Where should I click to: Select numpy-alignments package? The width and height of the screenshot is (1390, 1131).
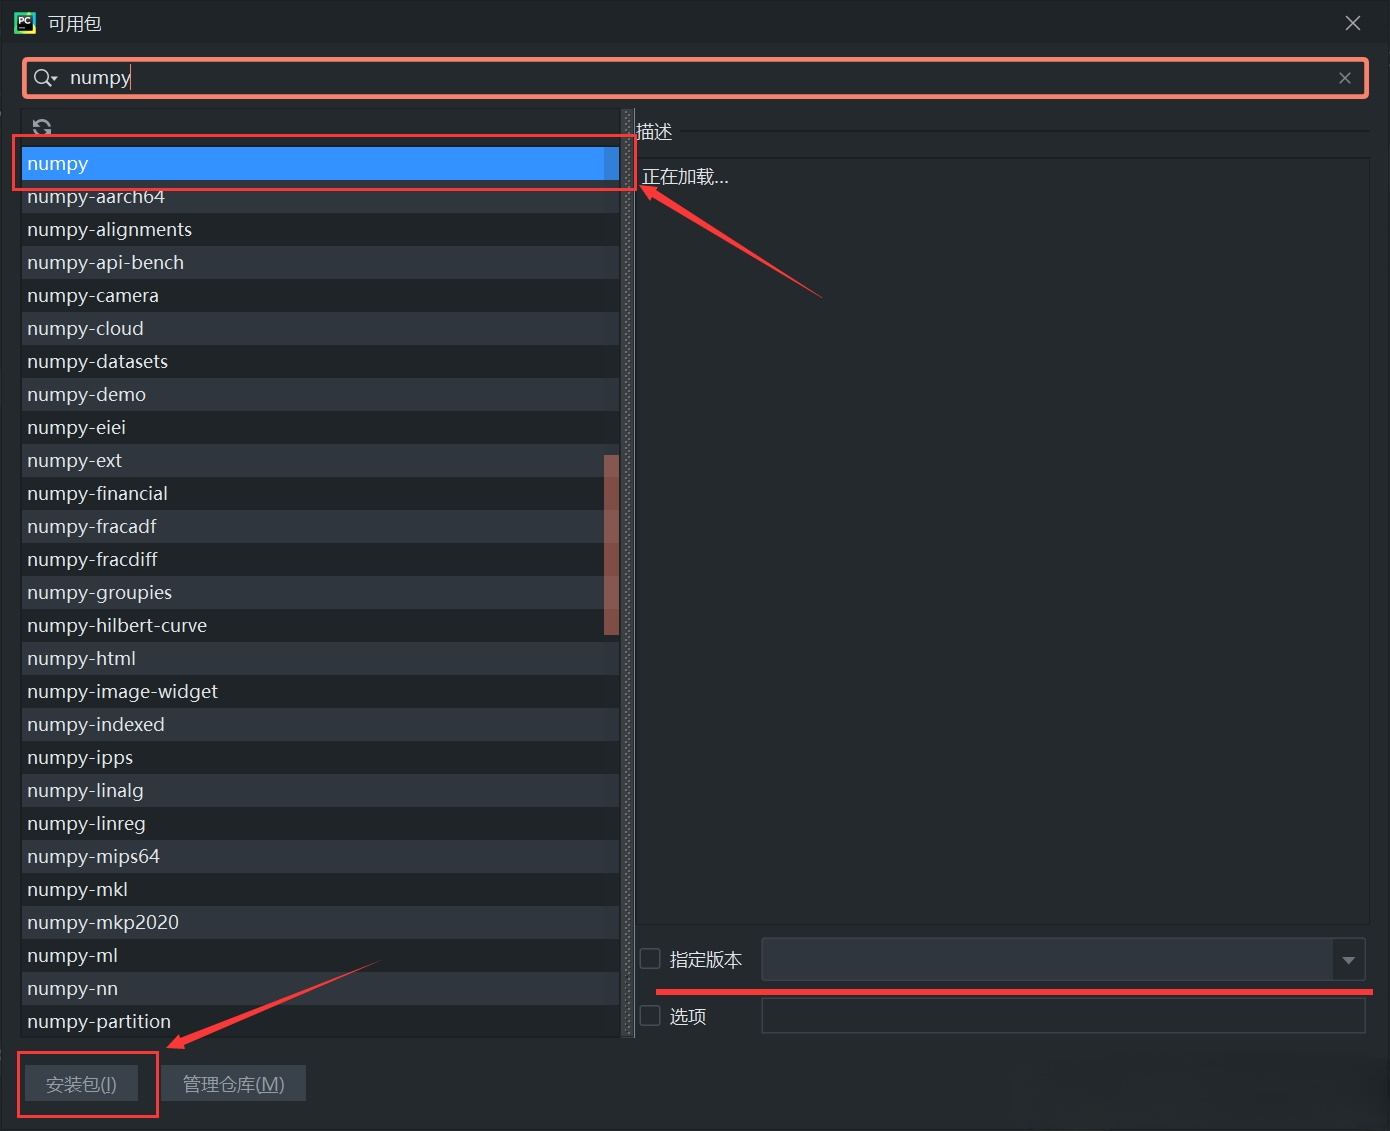tap(320, 230)
